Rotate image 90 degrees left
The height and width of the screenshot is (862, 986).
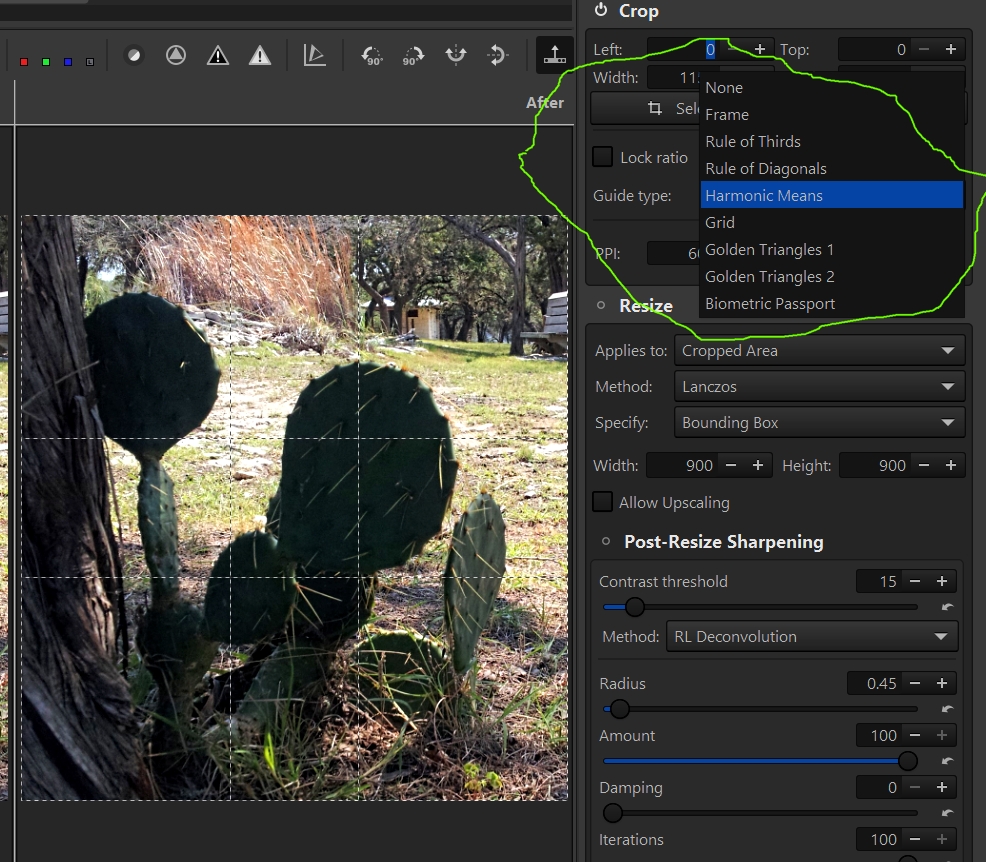[x=372, y=56]
